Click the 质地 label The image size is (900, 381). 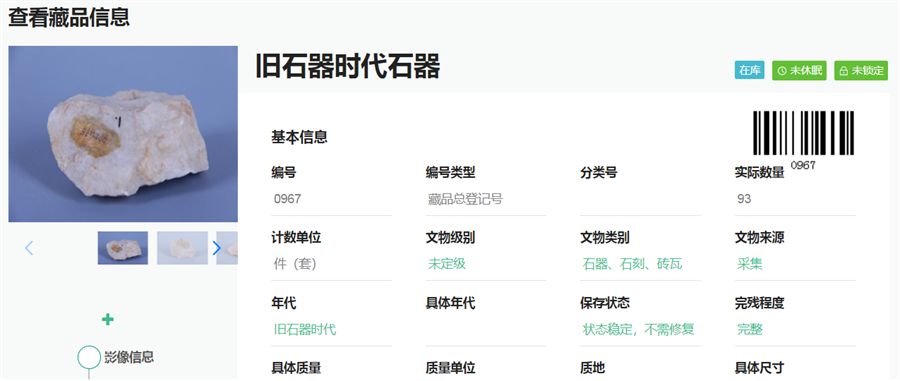point(592,367)
